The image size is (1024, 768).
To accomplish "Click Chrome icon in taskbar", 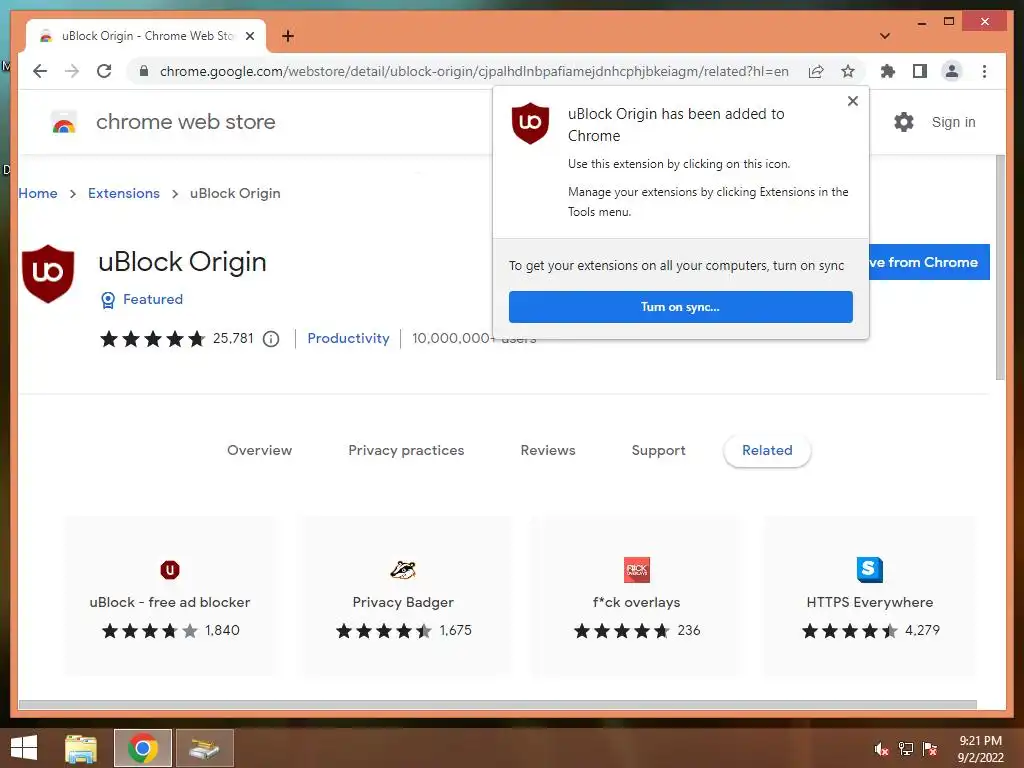I will point(143,748).
